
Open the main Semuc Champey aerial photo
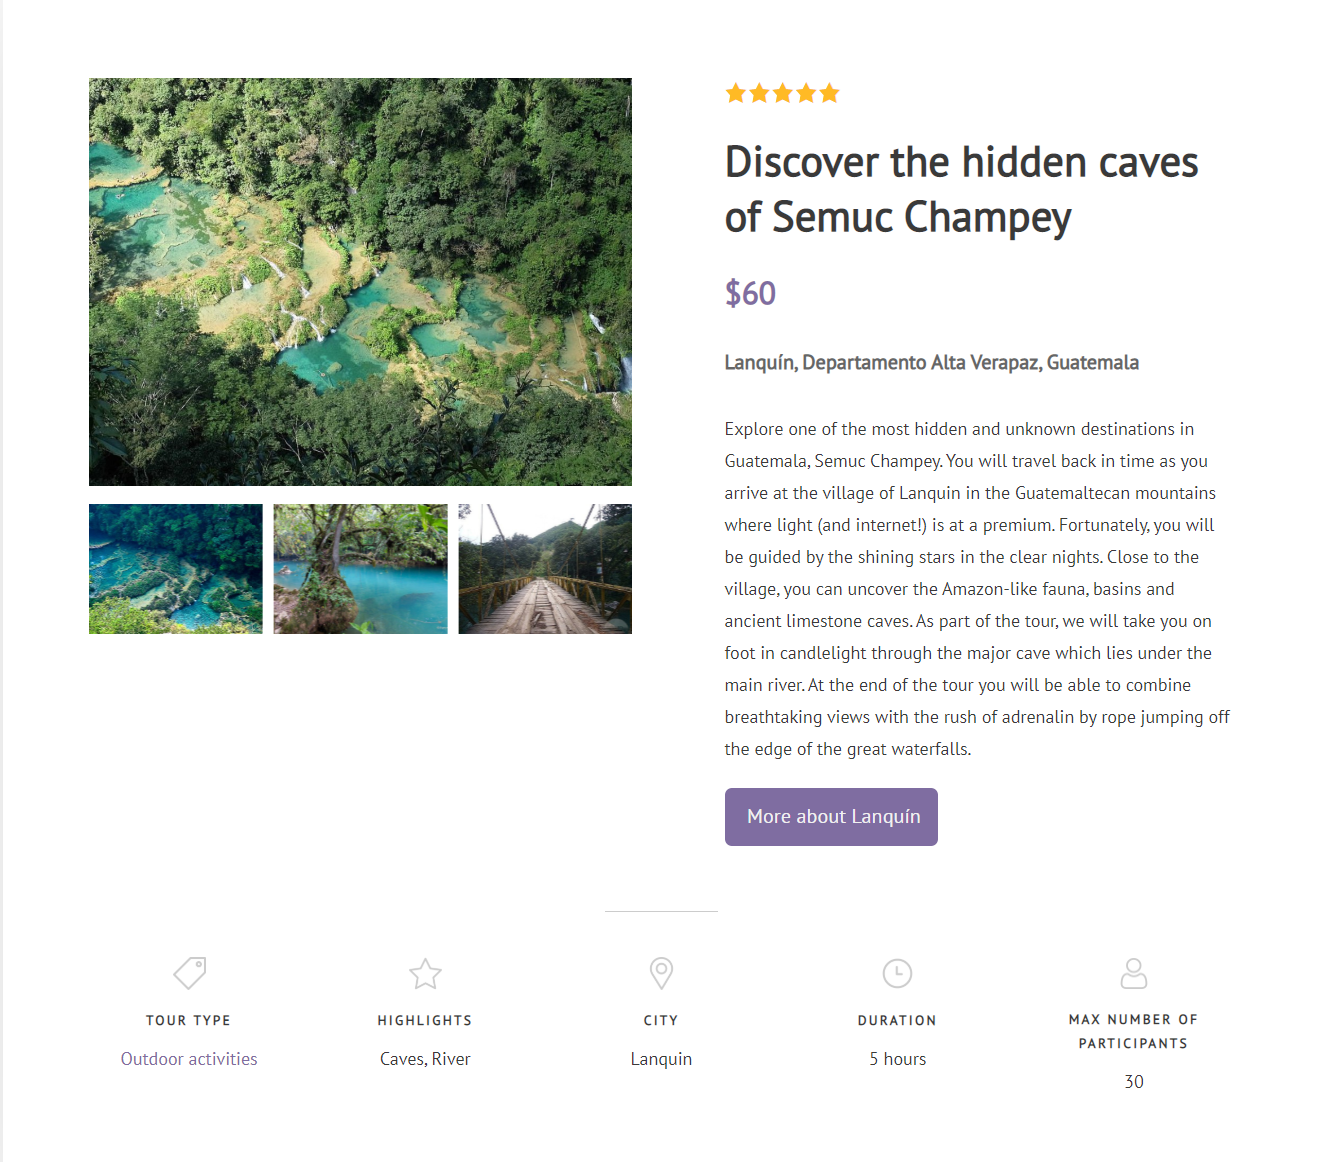point(360,282)
